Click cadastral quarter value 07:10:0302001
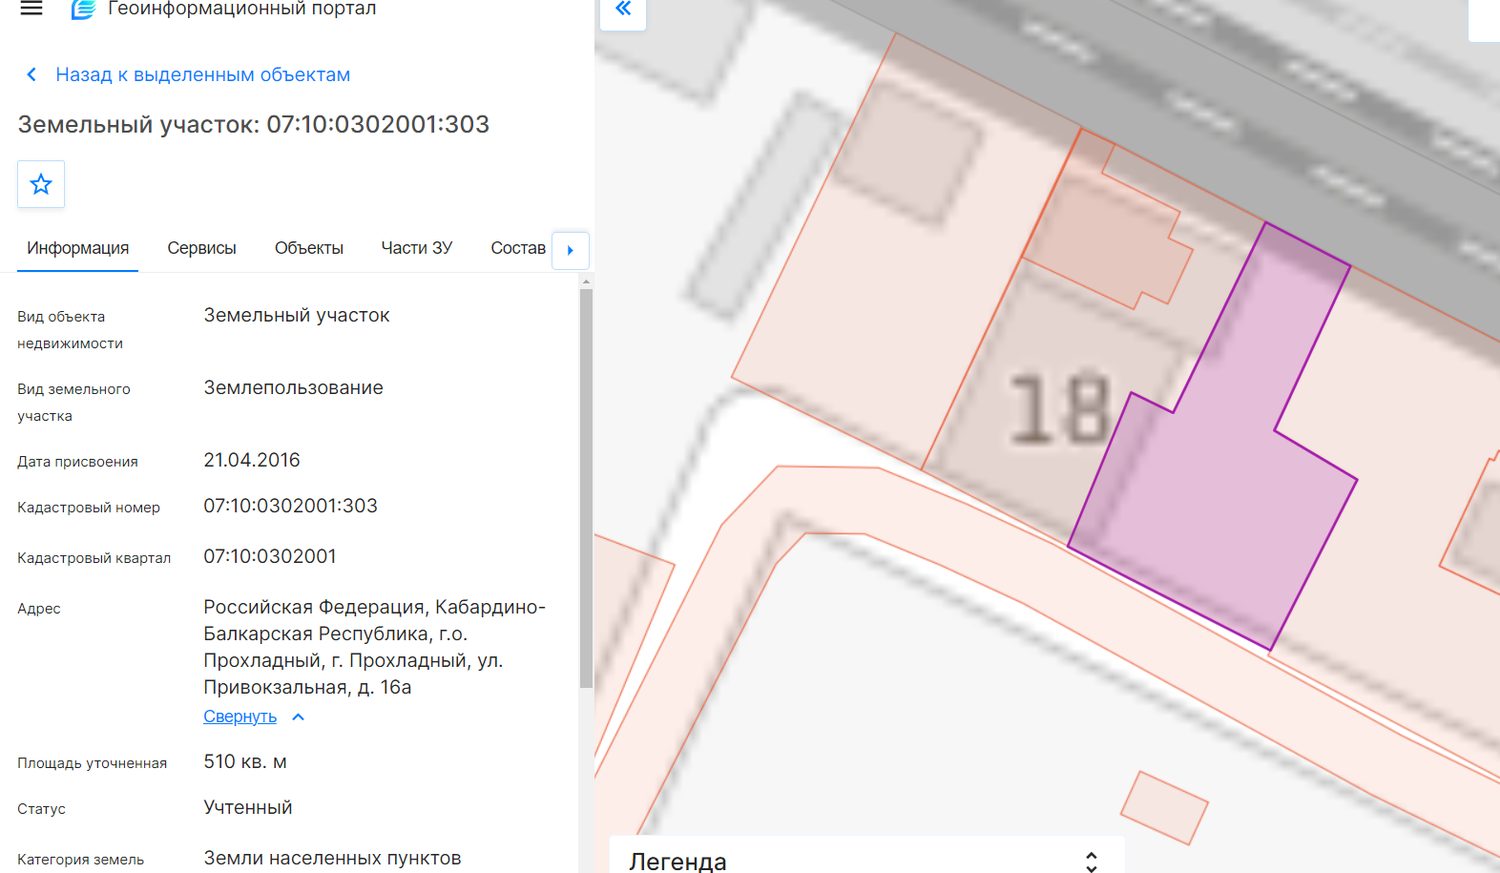 (x=270, y=556)
